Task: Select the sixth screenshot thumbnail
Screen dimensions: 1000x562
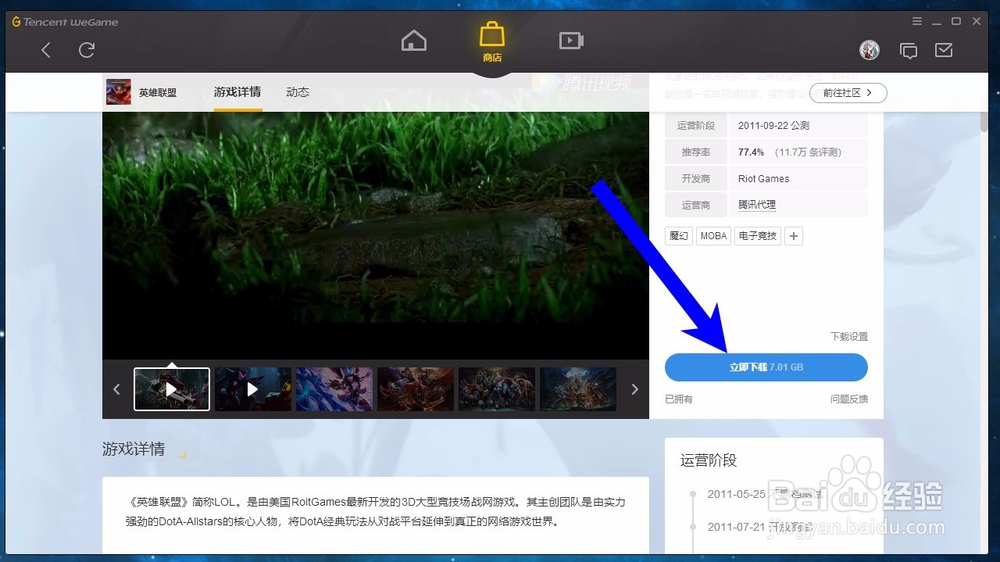Action: pyautogui.click(x=578, y=389)
